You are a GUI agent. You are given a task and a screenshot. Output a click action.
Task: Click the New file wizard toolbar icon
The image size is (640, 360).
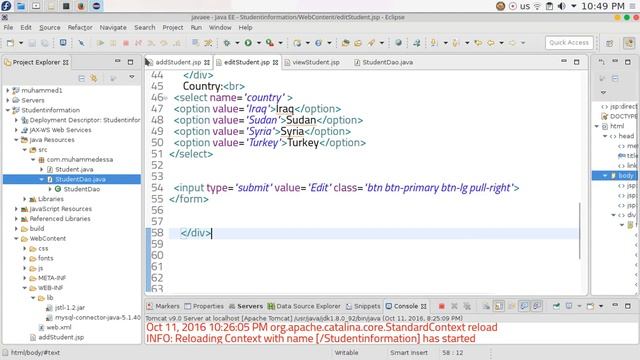point(11,43)
